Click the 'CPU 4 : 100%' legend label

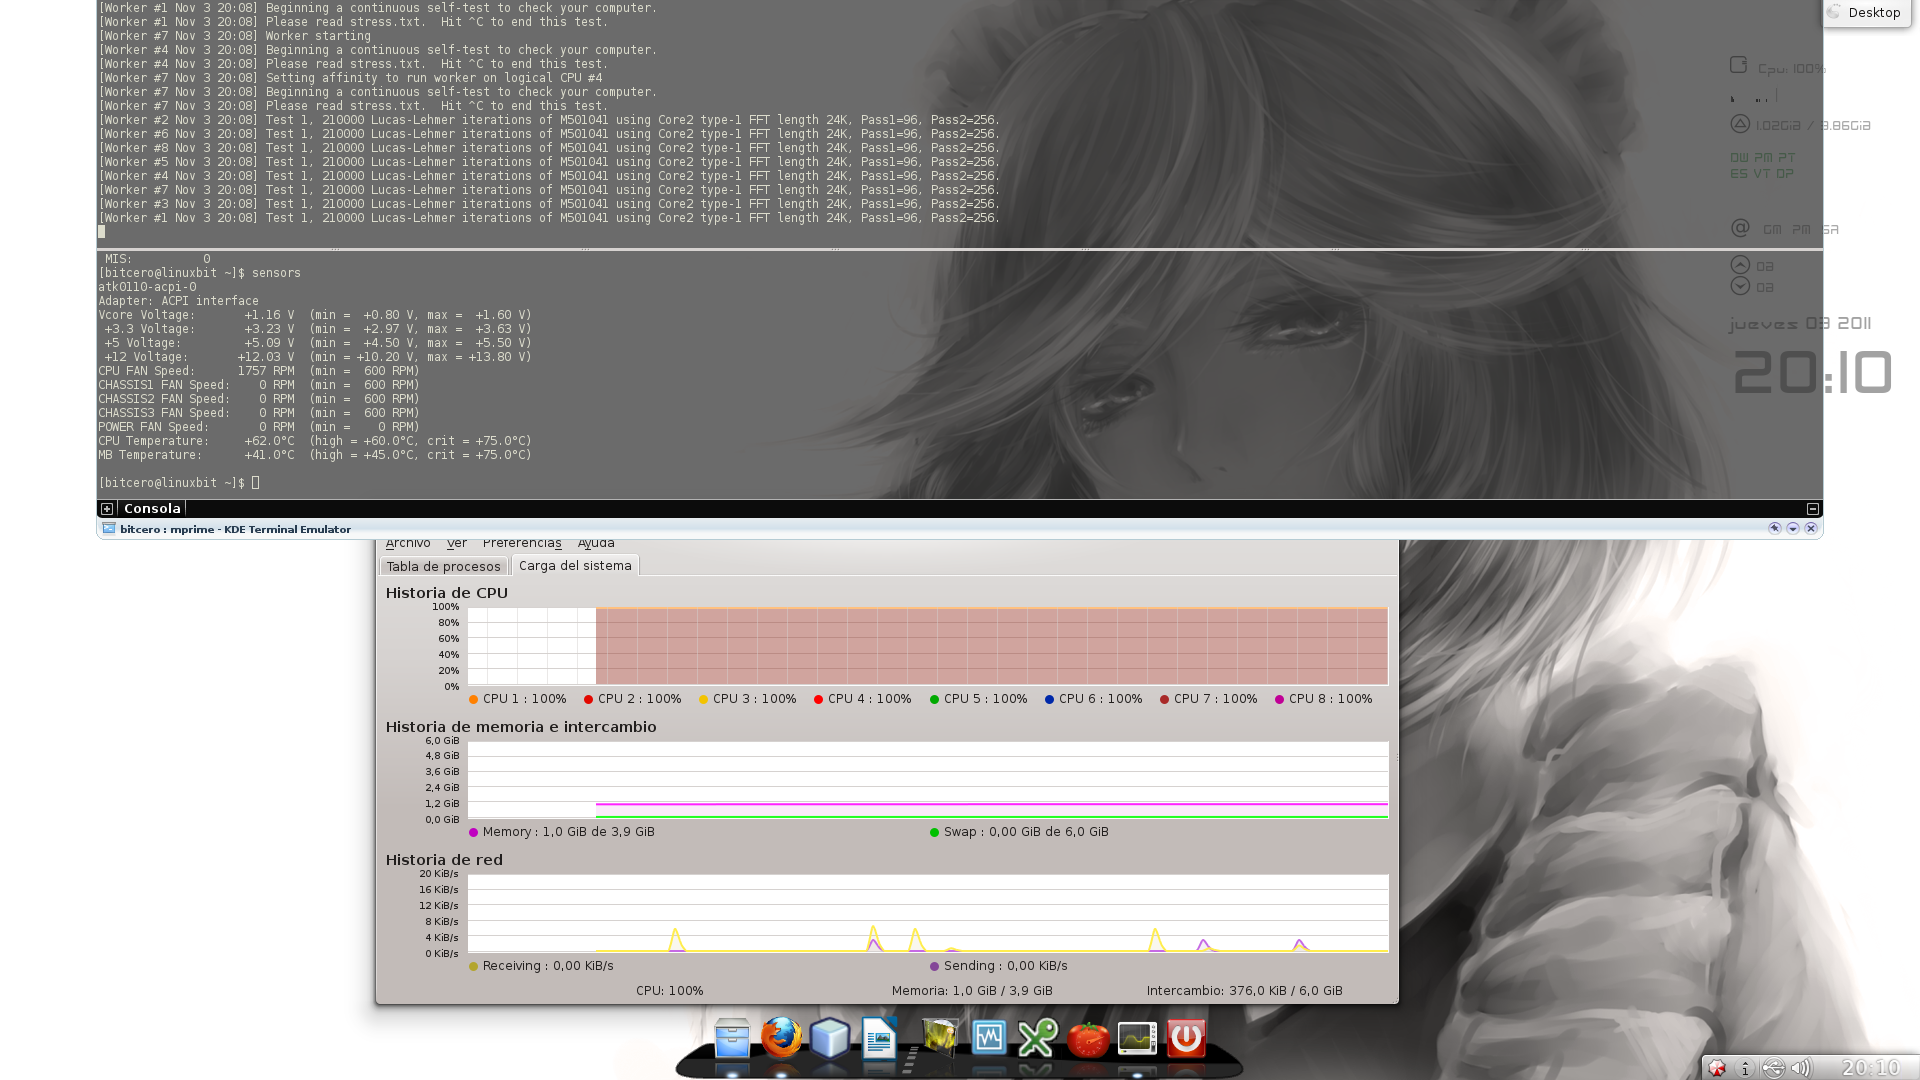[x=869, y=699]
